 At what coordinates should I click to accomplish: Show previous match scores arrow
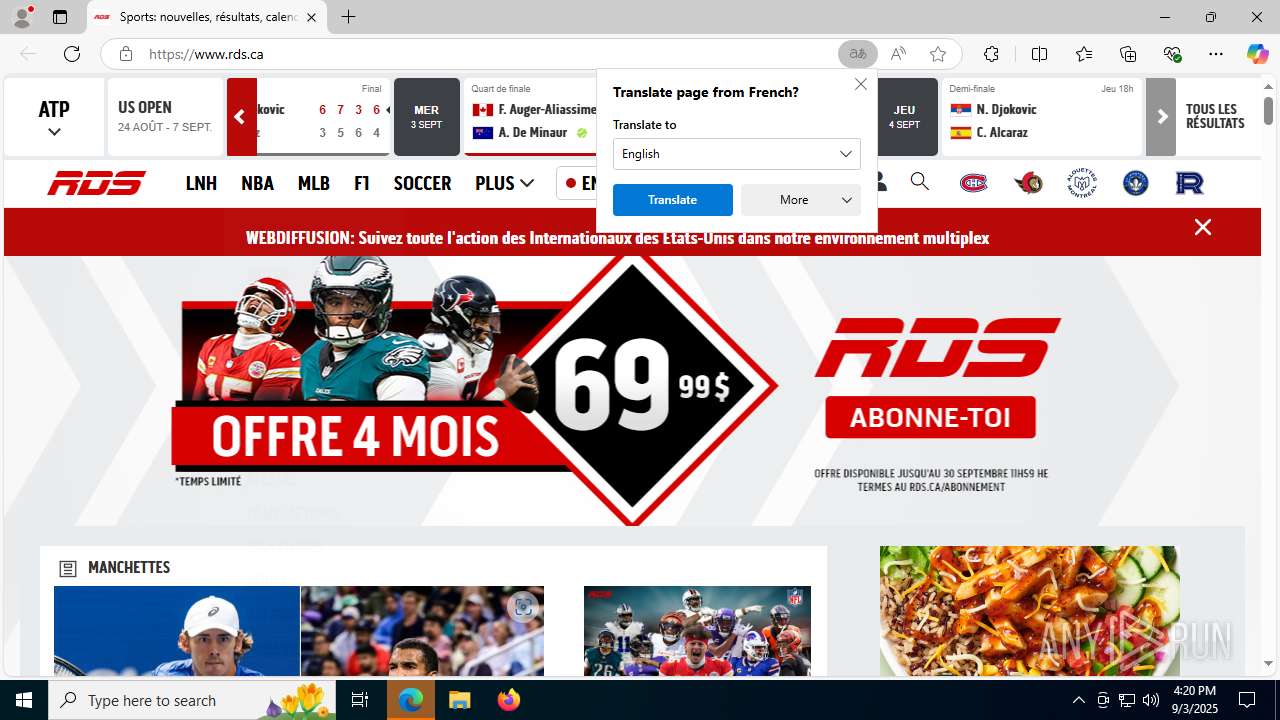pos(240,117)
